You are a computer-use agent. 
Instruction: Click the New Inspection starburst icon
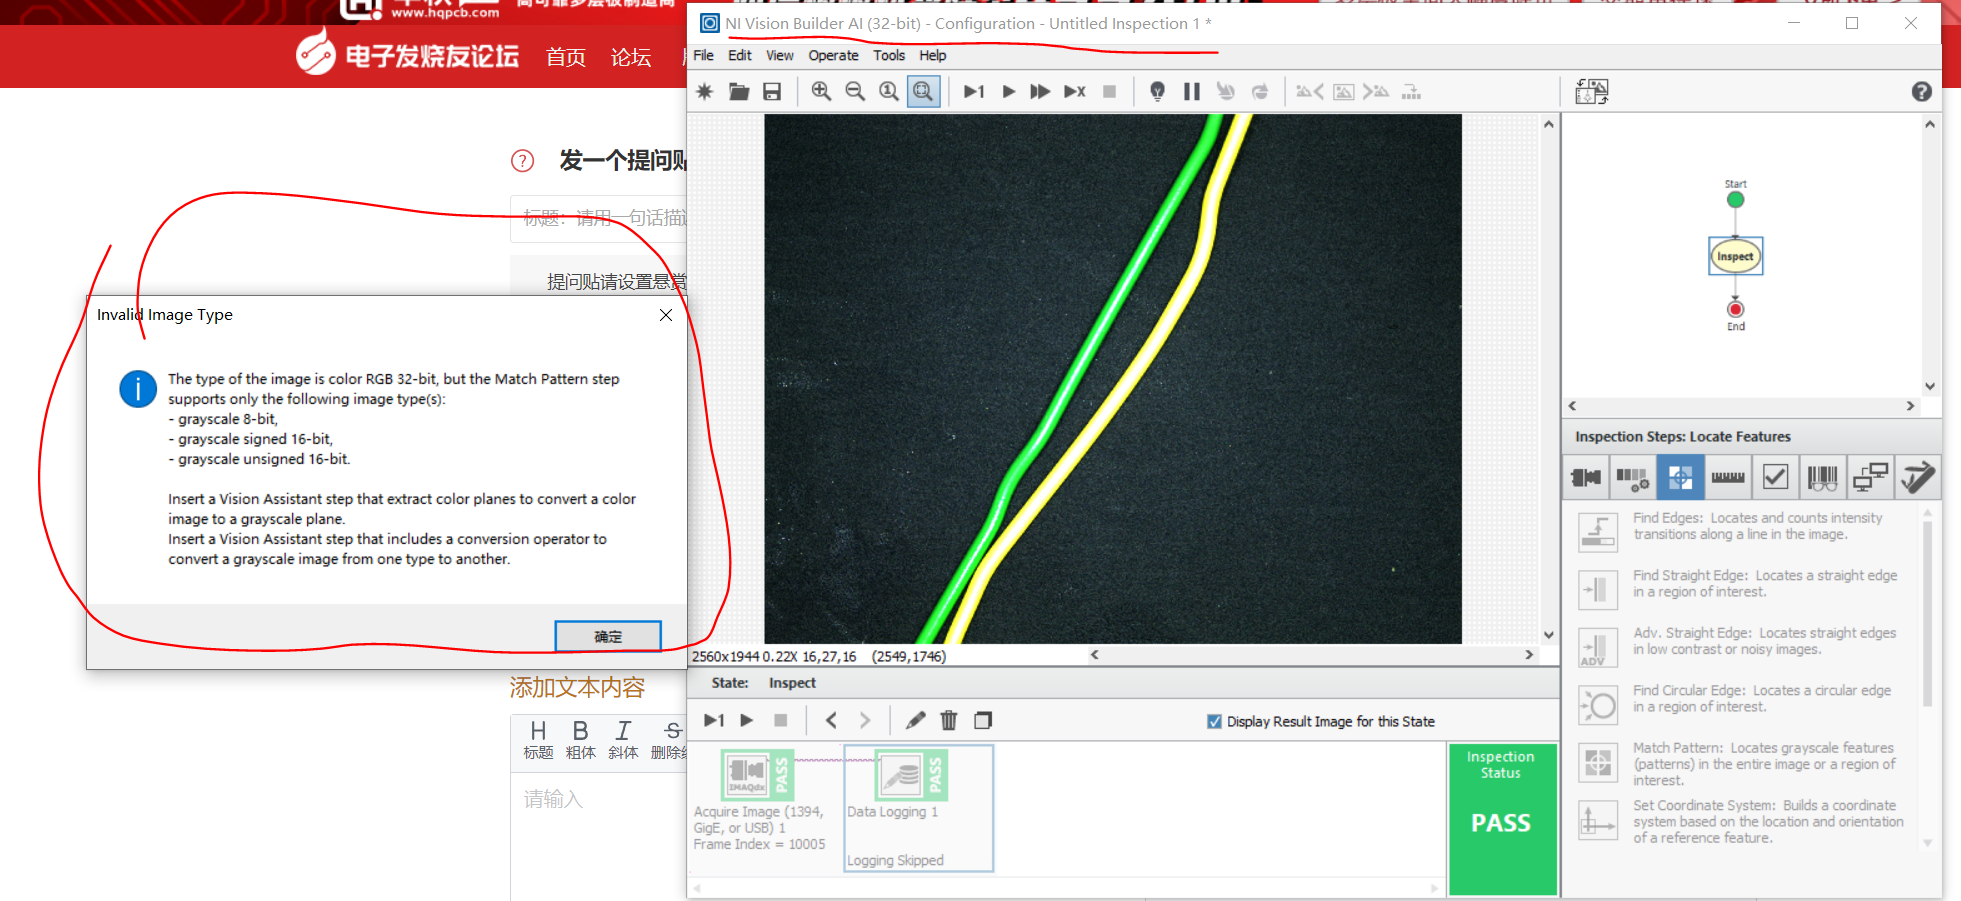tap(705, 92)
